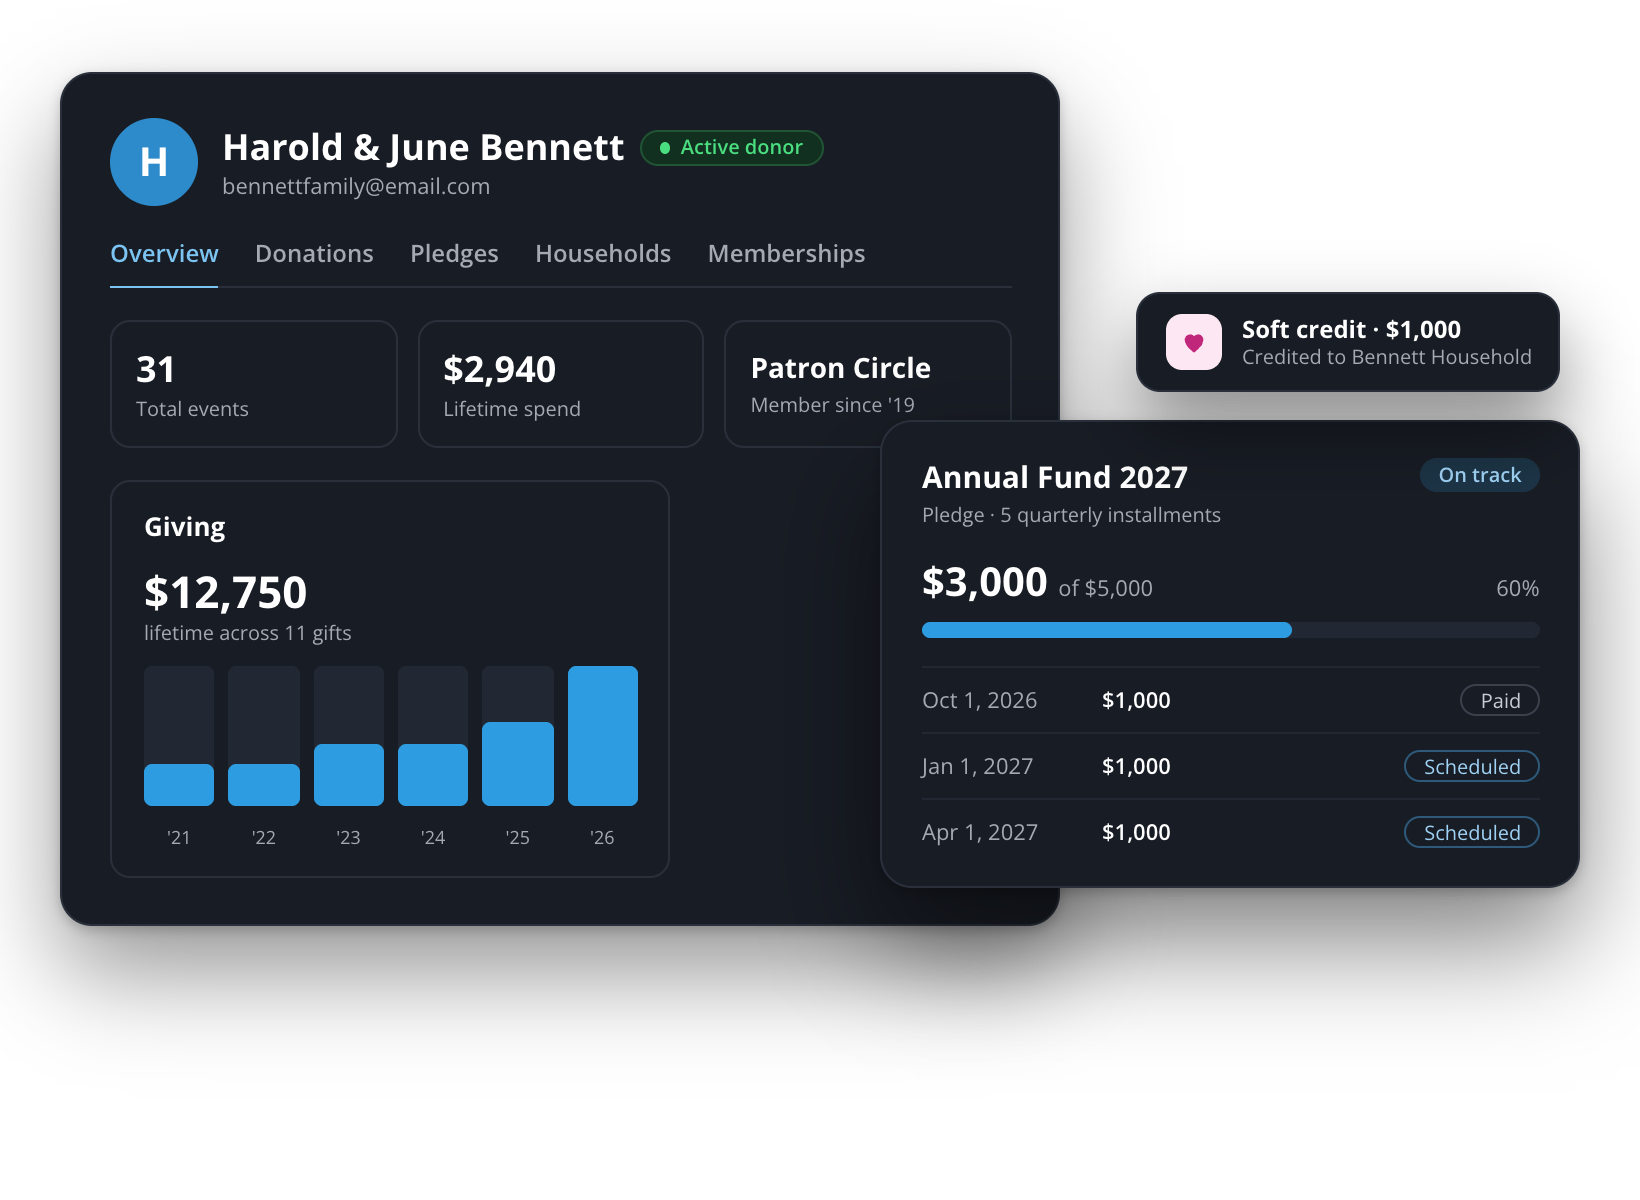Click the bennettfamily@email.com address

click(356, 187)
